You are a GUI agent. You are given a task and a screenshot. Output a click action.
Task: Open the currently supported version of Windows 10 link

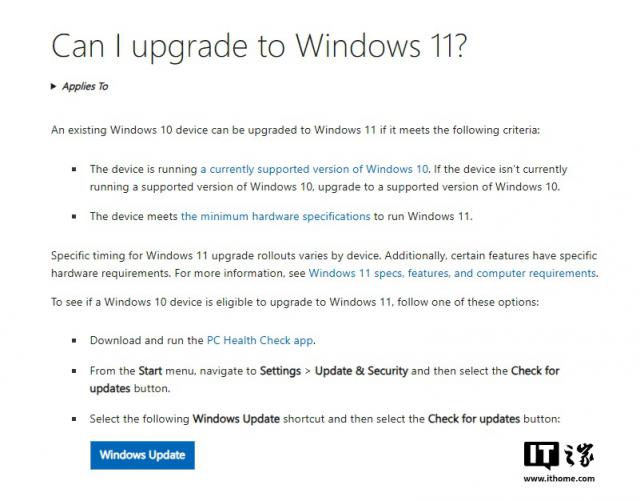(314, 169)
